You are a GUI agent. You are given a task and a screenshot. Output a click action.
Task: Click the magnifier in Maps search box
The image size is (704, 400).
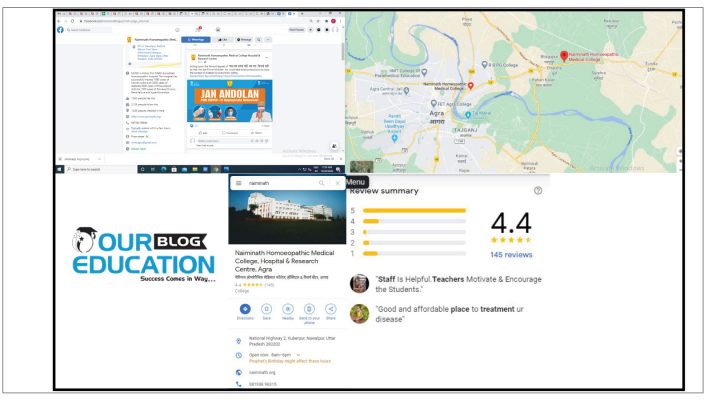321,183
